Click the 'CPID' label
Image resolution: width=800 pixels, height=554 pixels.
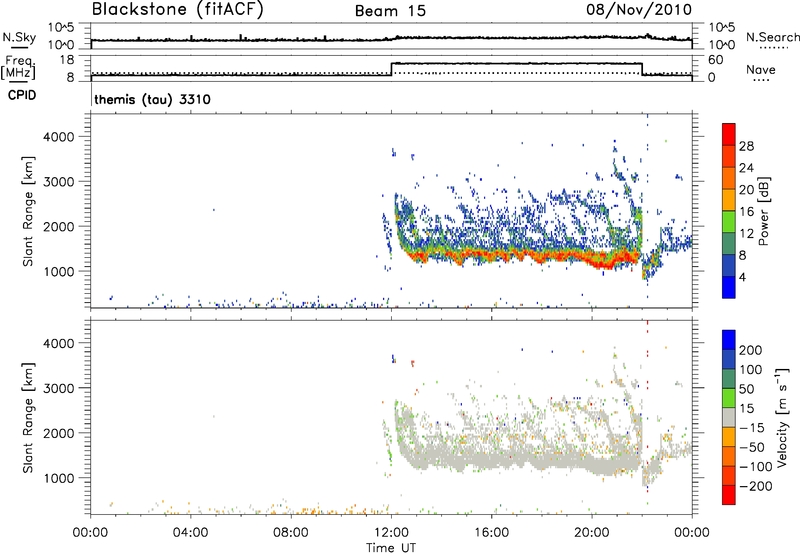(22, 95)
